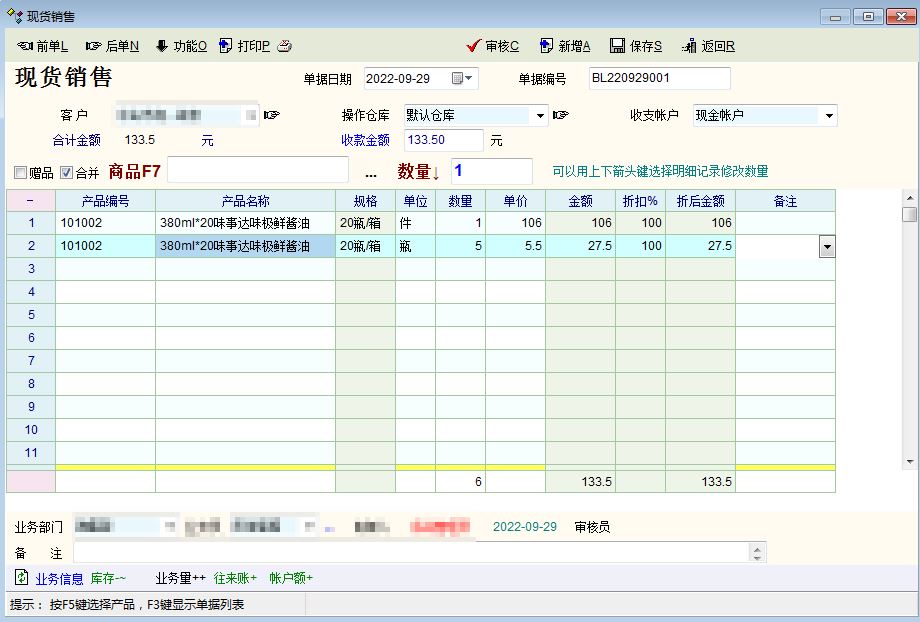Approve the document with 审核C
920x622 pixels.
[493, 46]
